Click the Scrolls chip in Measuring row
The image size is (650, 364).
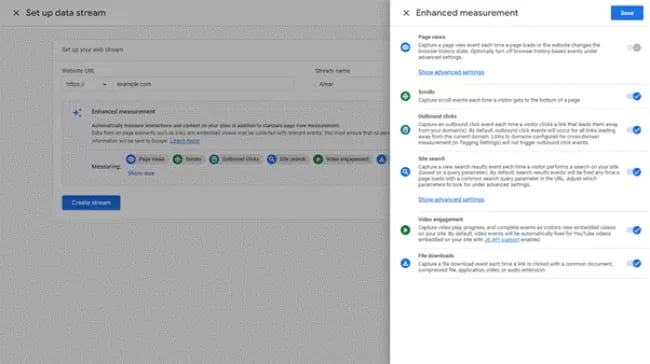click(188, 159)
